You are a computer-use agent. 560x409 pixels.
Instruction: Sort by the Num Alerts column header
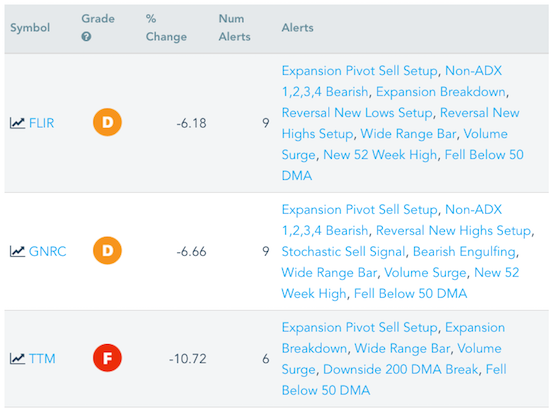[x=234, y=28]
